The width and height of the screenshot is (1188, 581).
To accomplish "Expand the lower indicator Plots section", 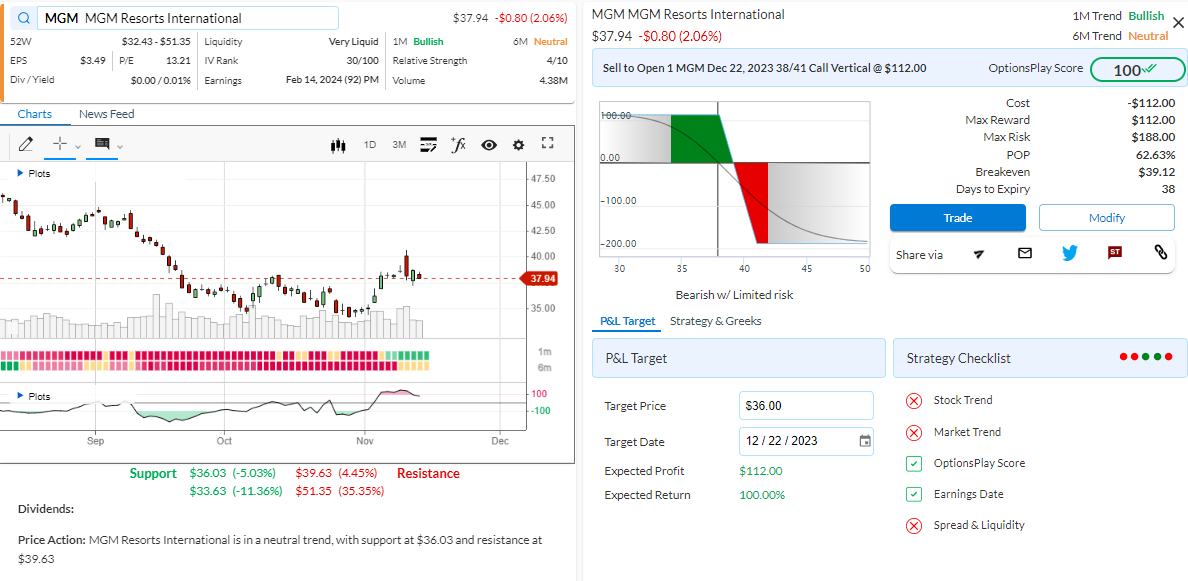I will pyautogui.click(x=34, y=396).
